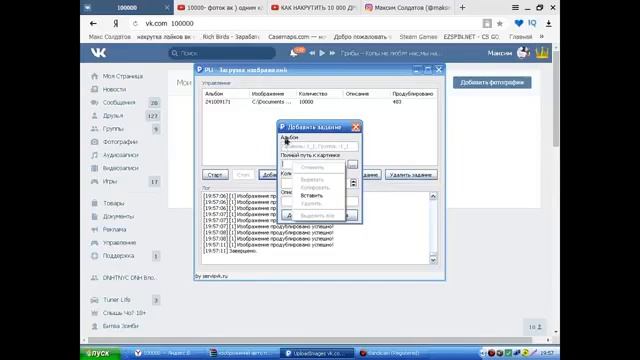Click the Альбом input field in dialog

pos(319,146)
